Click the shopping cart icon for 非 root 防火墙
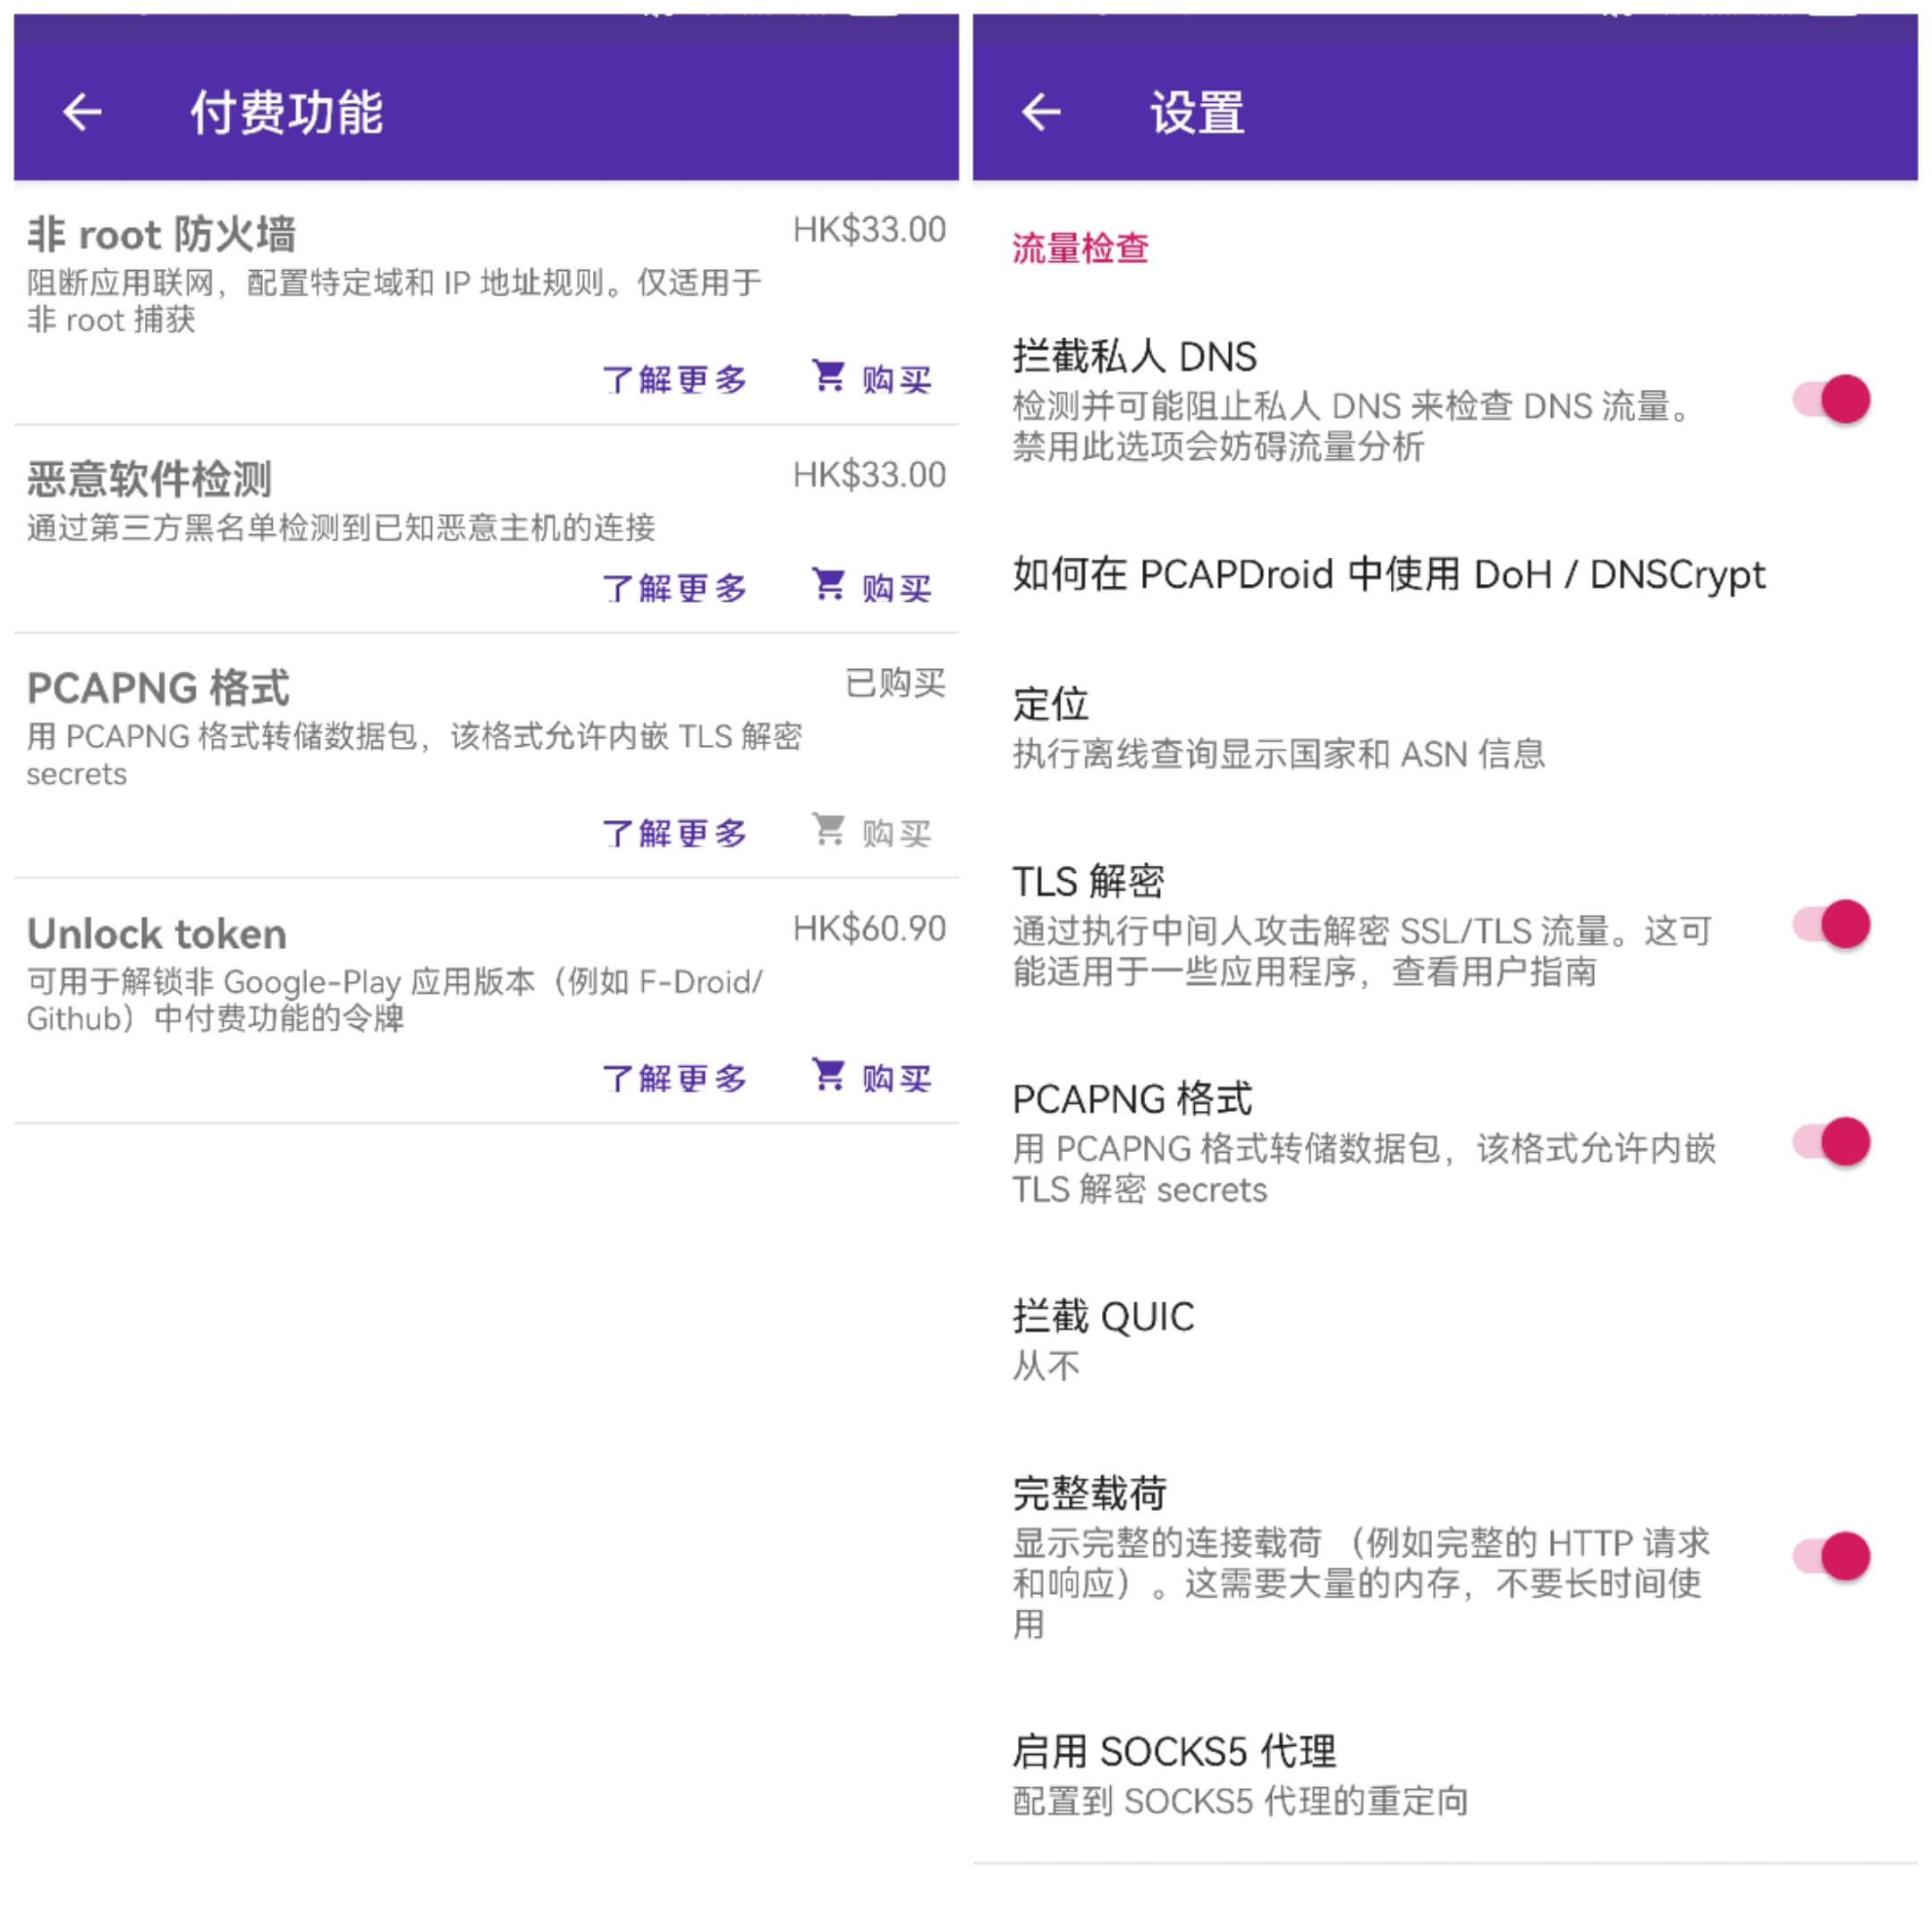 pos(828,377)
